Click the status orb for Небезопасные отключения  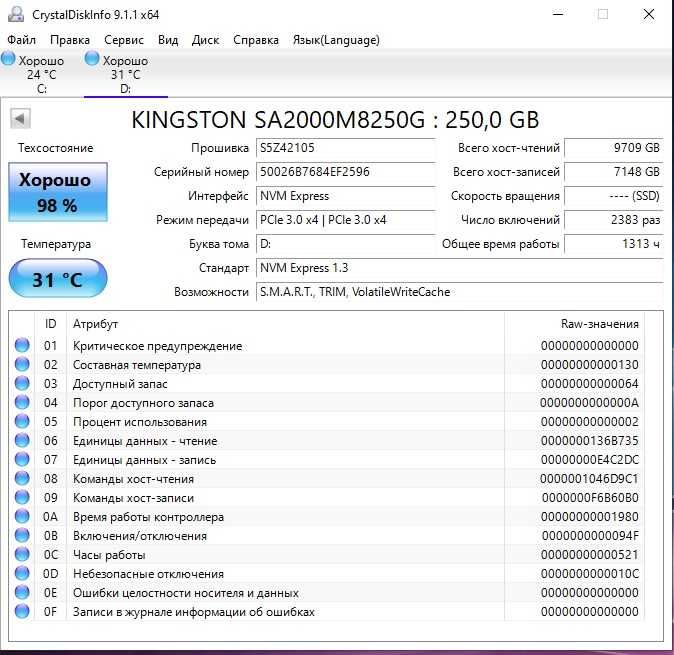click(22, 574)
